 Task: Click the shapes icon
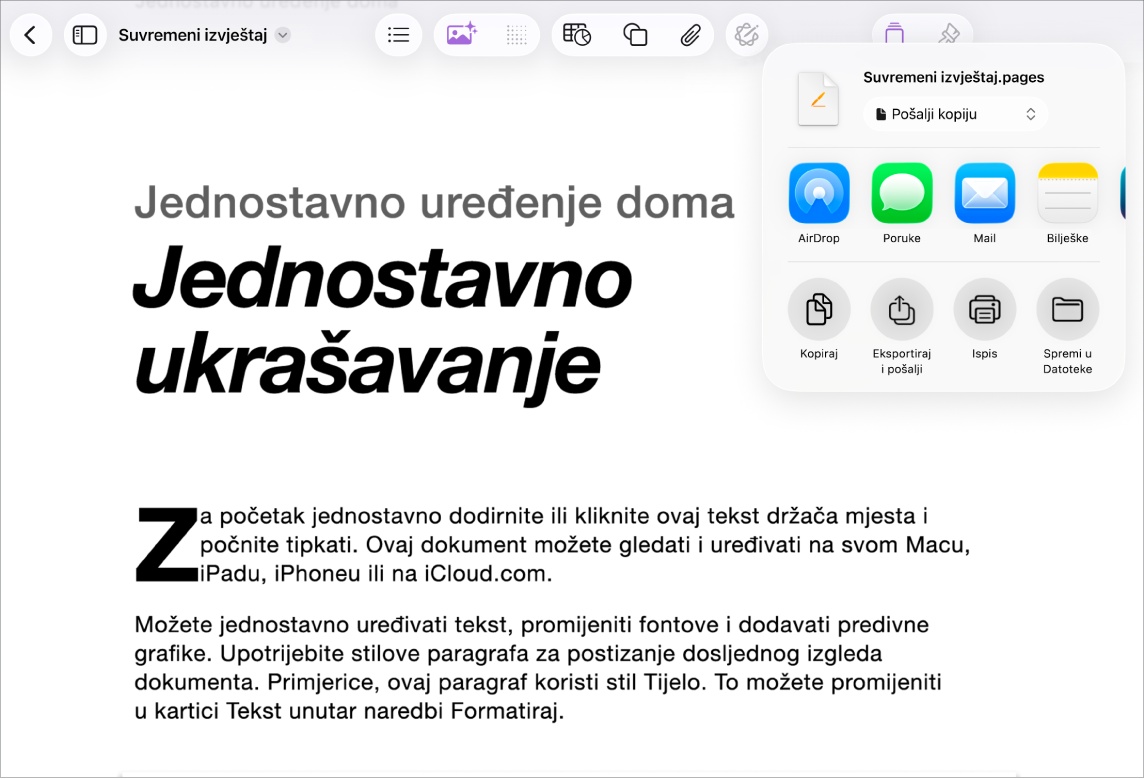tap(635, 35)
